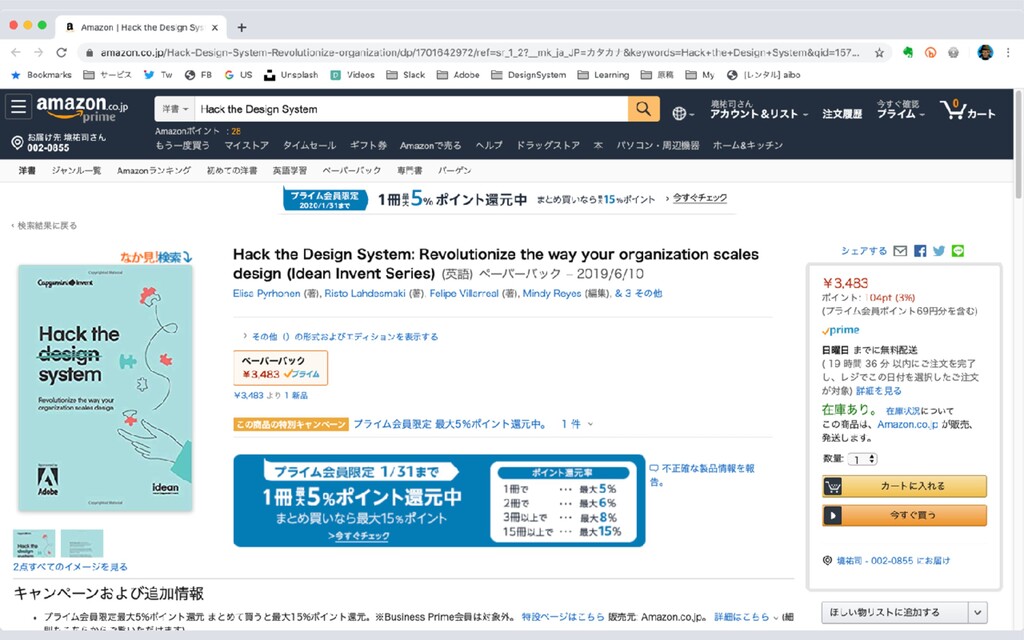Open the DesignSystem bookmark folder
Viewport: 1024px width, 640px height.
(x=529, y=75)
